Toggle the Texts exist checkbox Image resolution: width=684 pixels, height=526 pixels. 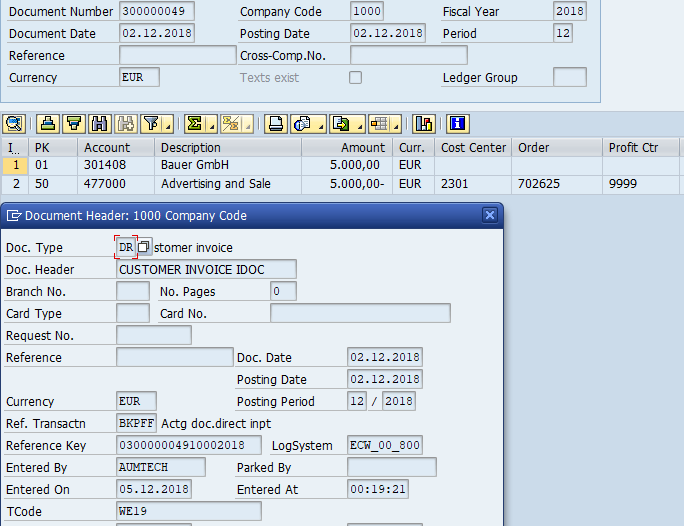click(x=355, y=78)
